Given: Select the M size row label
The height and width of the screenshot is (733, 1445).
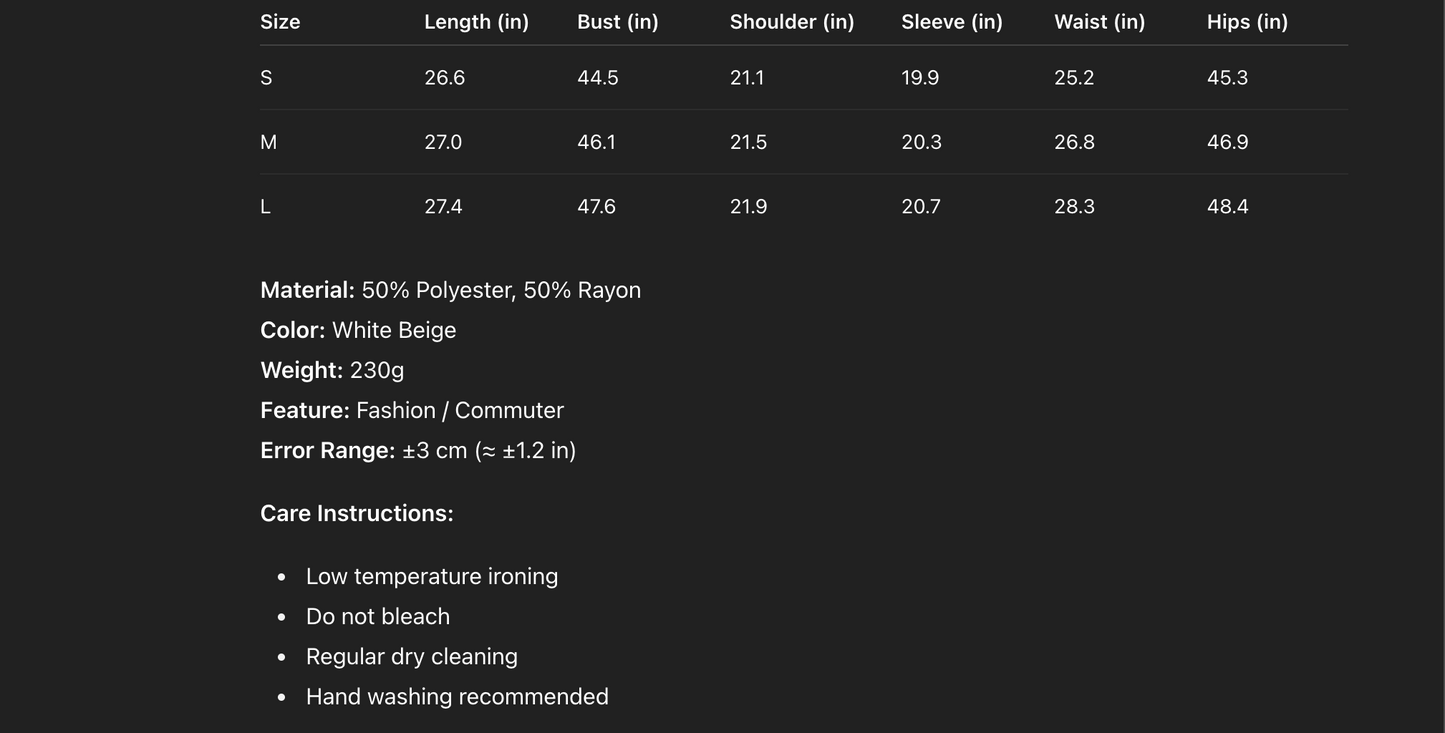Looking at the screenshot, I should click(x=268, y=142).
